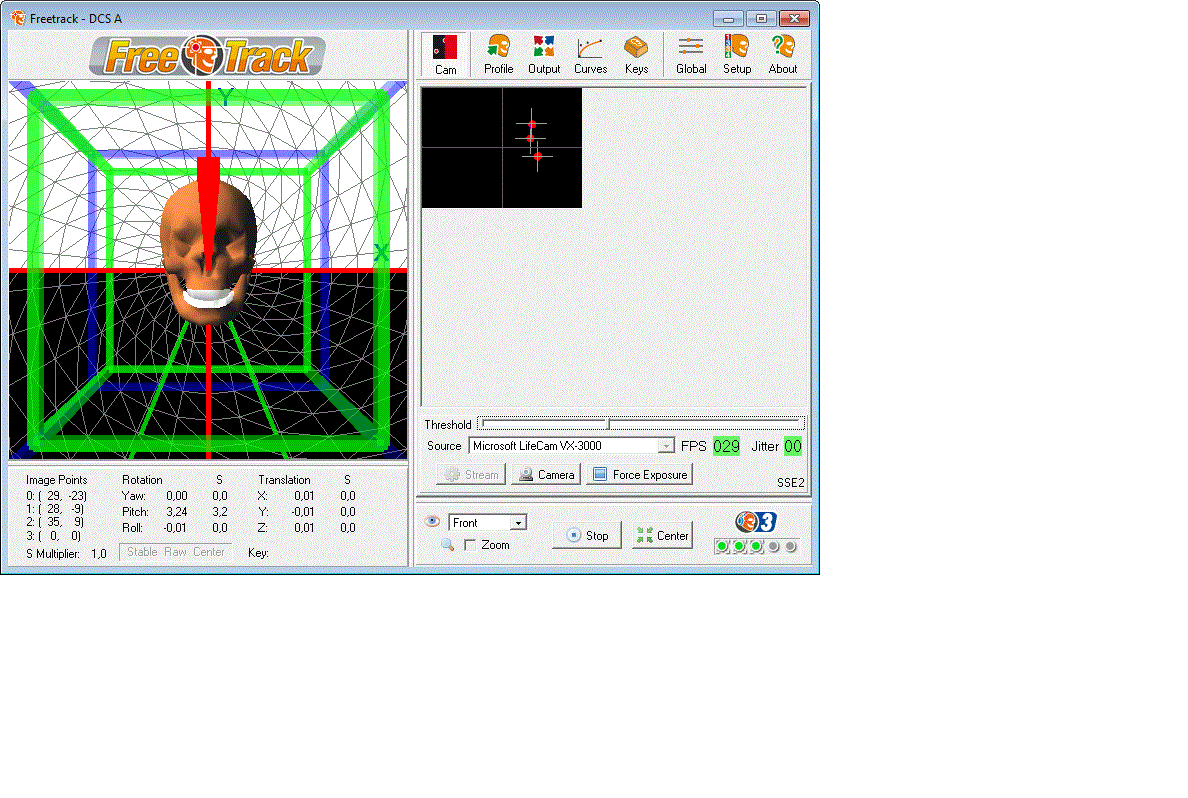Screen dimensions: 1188x798
Task: Click the SSE2 status label
Action: coord(790,483)
